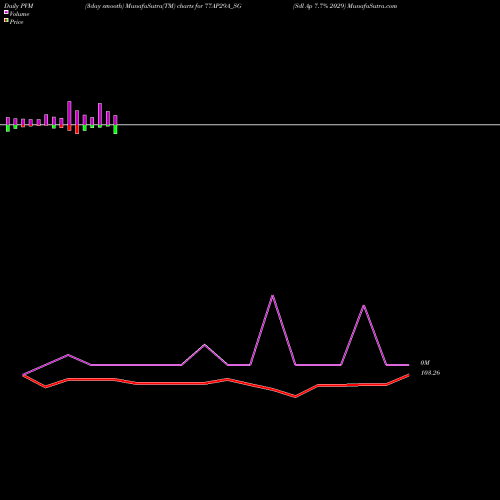500x500 pixels.
Task: Click the Volume legend color swatch
Action: 6,12
